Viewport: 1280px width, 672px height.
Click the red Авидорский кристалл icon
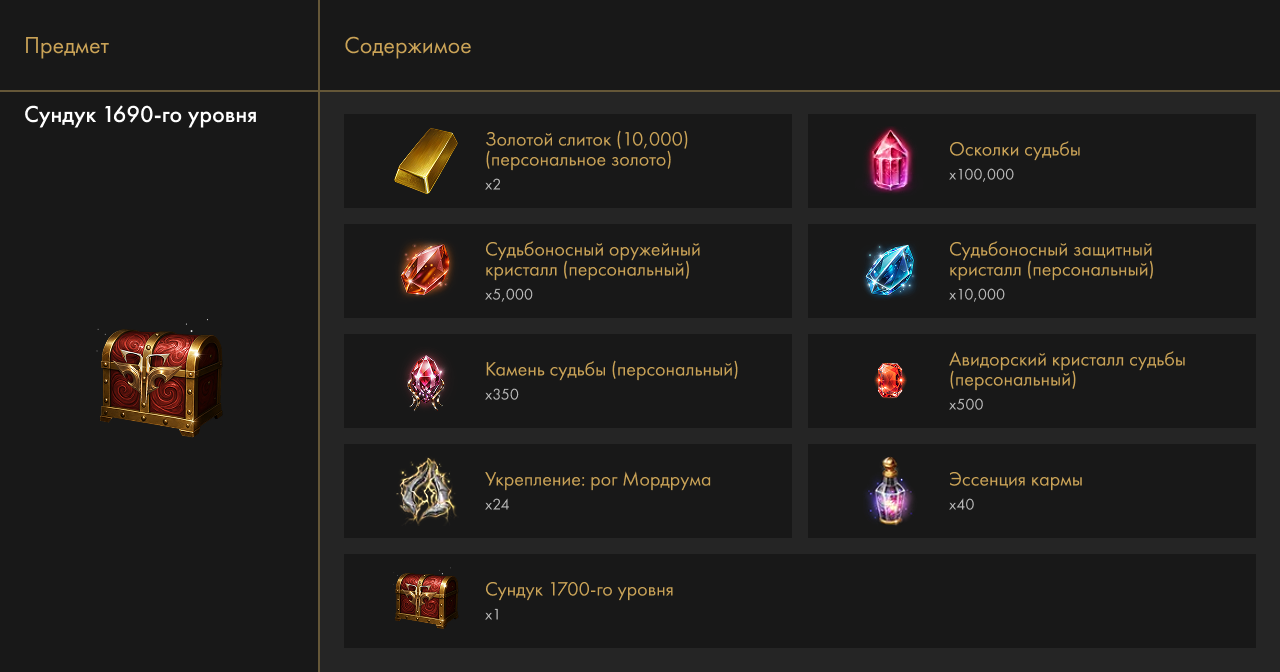pos(890,380)
